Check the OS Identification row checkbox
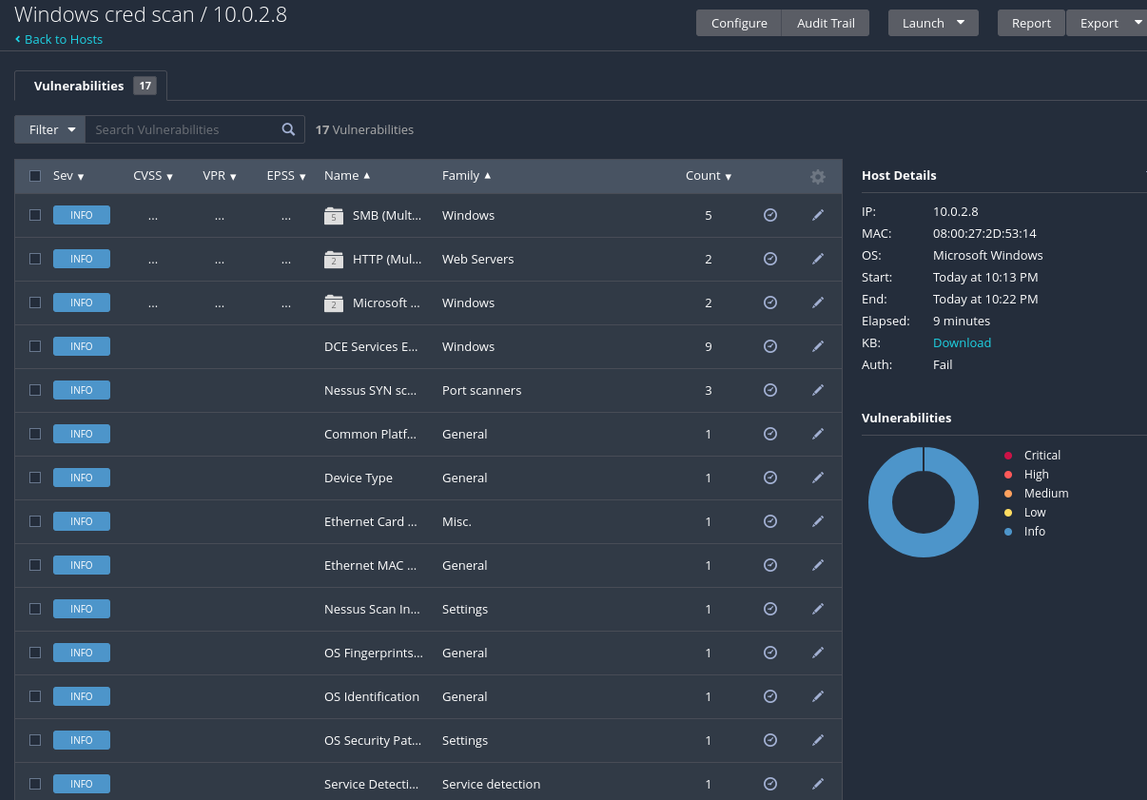1147x800 pixels. tap(35, 696)
